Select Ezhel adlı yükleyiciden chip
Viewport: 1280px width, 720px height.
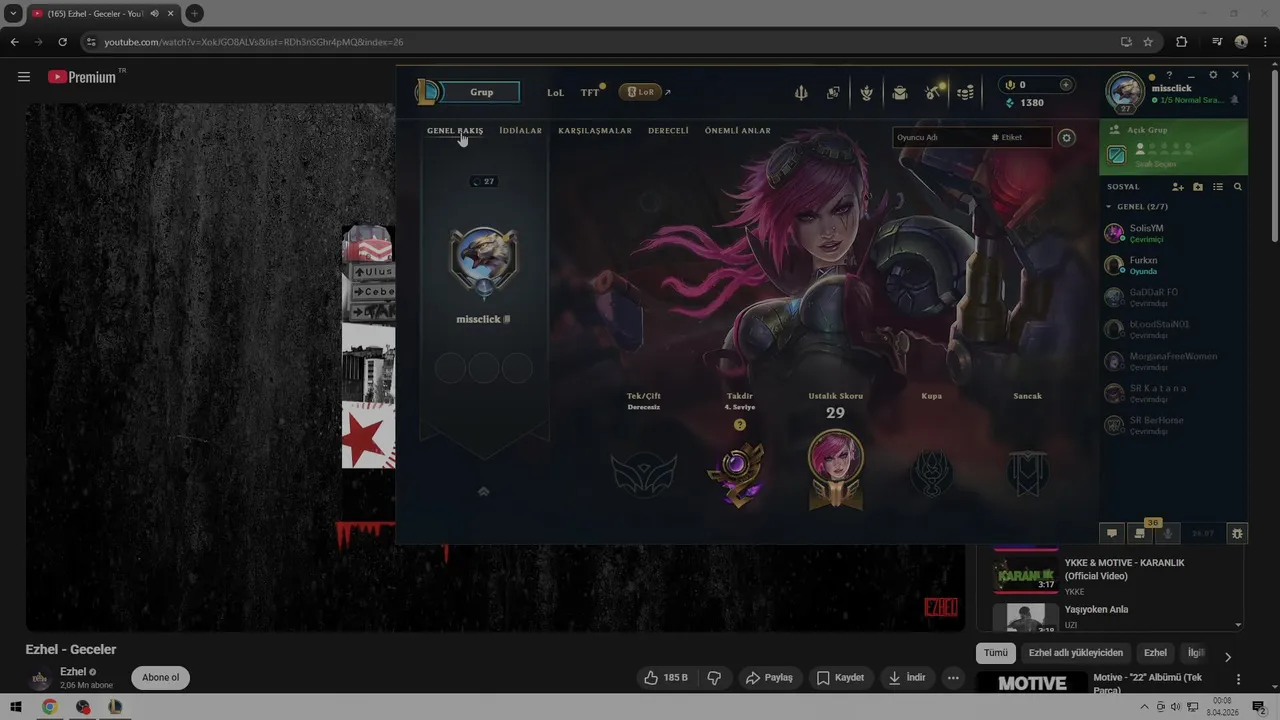coord(1076,653)
